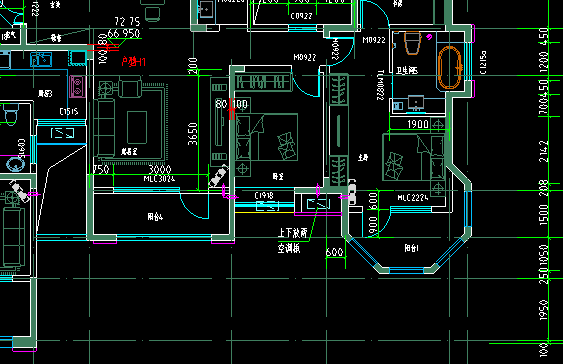Click the MLC2224 door label
Viewport: 563px width, 364px height.
413,197
